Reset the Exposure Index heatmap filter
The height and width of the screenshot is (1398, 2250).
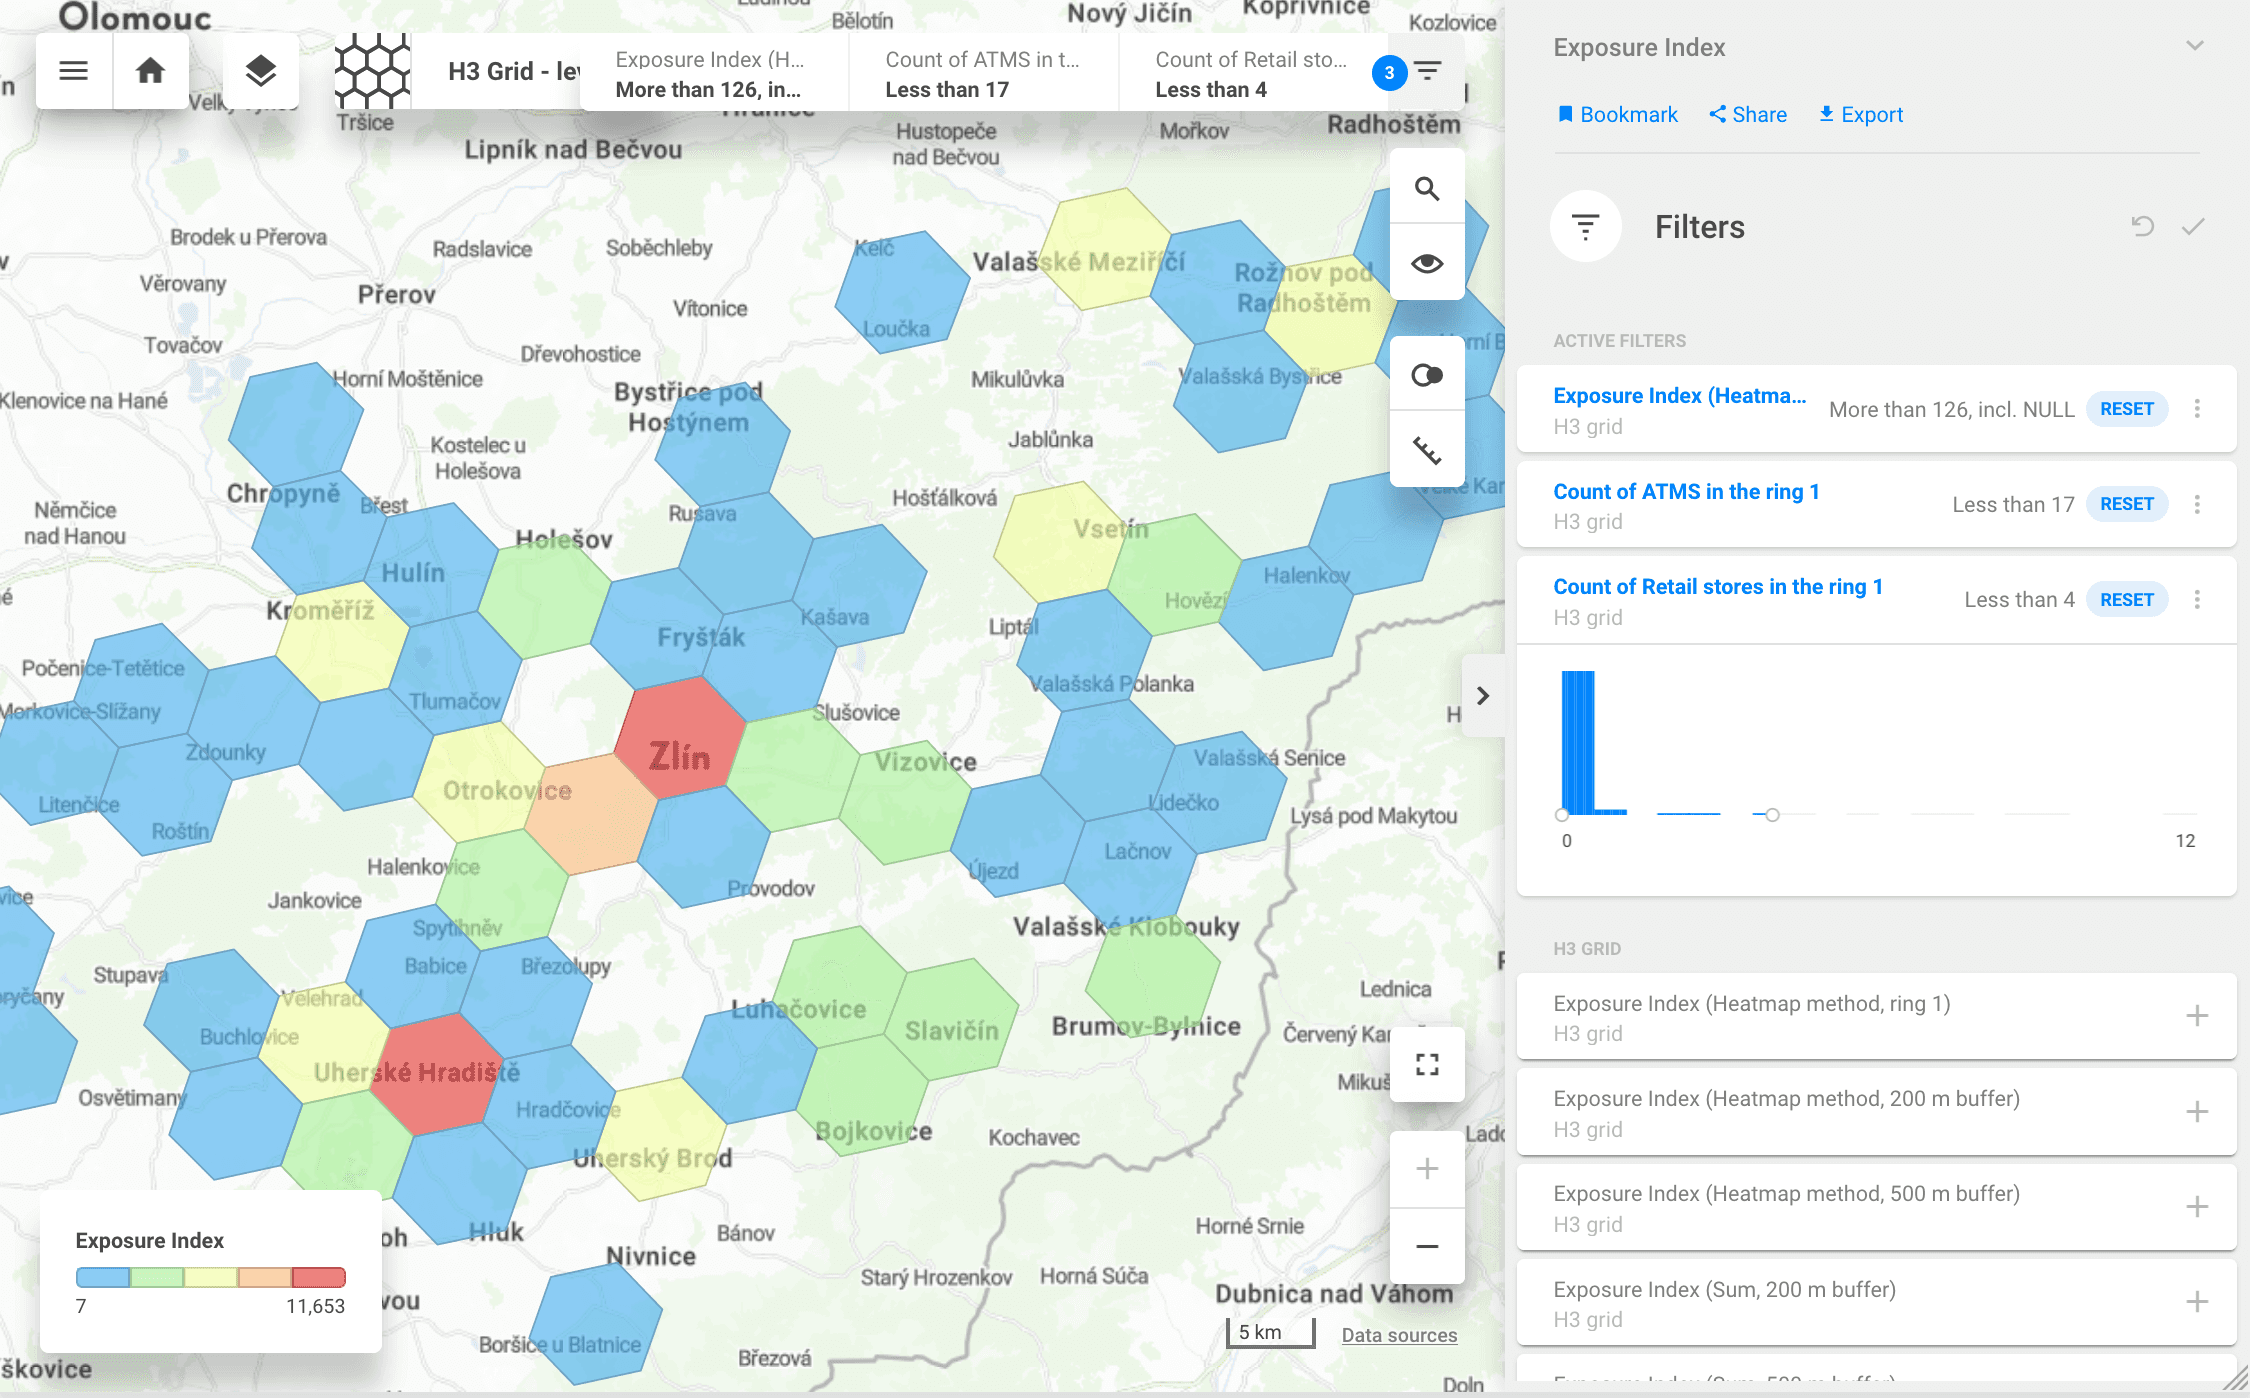[2127, 409]
